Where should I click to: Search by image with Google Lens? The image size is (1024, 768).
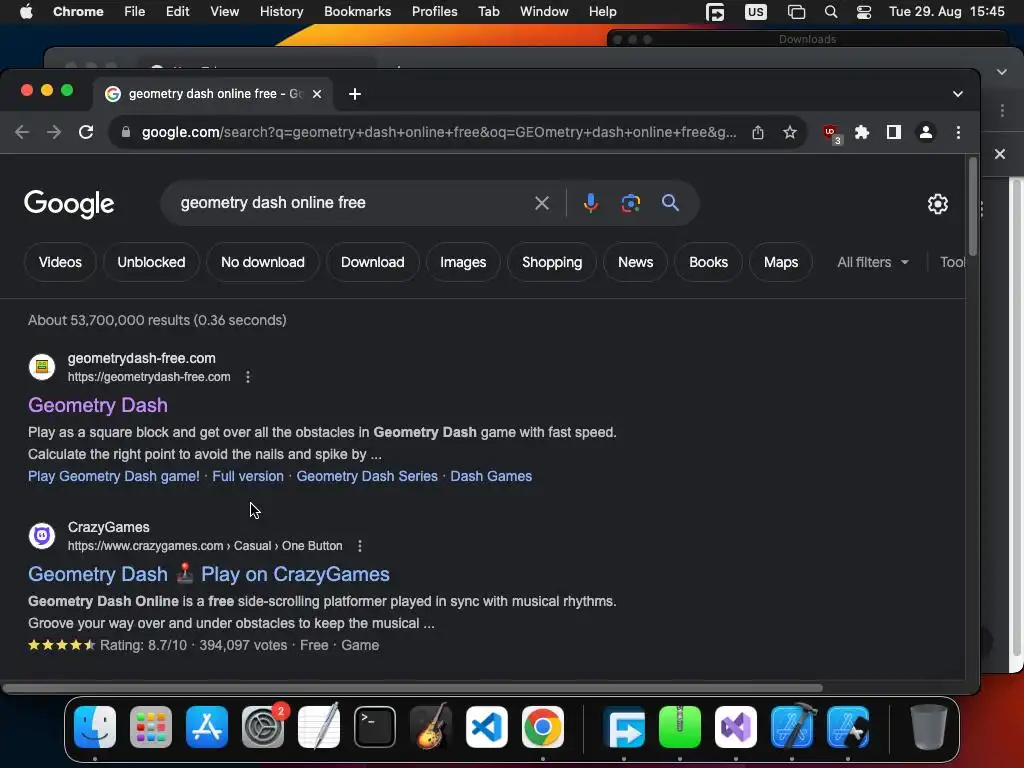click(x=631, y=203)
